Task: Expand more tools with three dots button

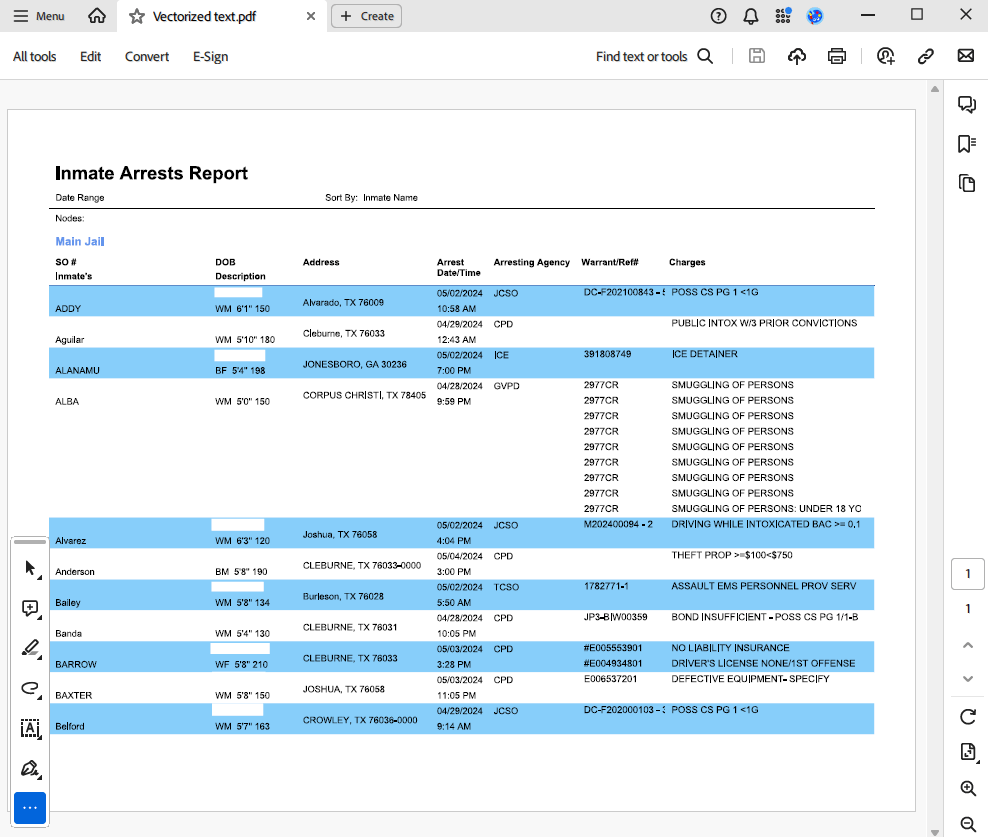Action: pos(29,807)
